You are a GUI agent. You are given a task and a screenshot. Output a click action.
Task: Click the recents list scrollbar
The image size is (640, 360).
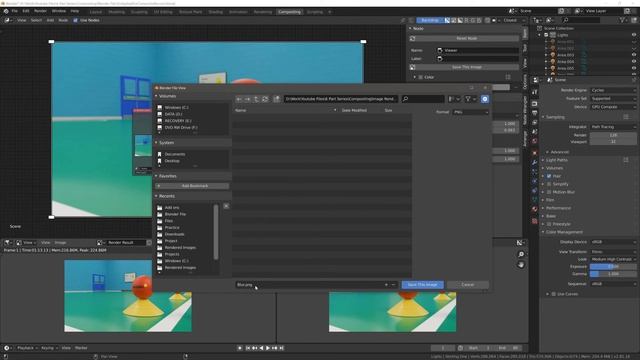tap(216, 232)
